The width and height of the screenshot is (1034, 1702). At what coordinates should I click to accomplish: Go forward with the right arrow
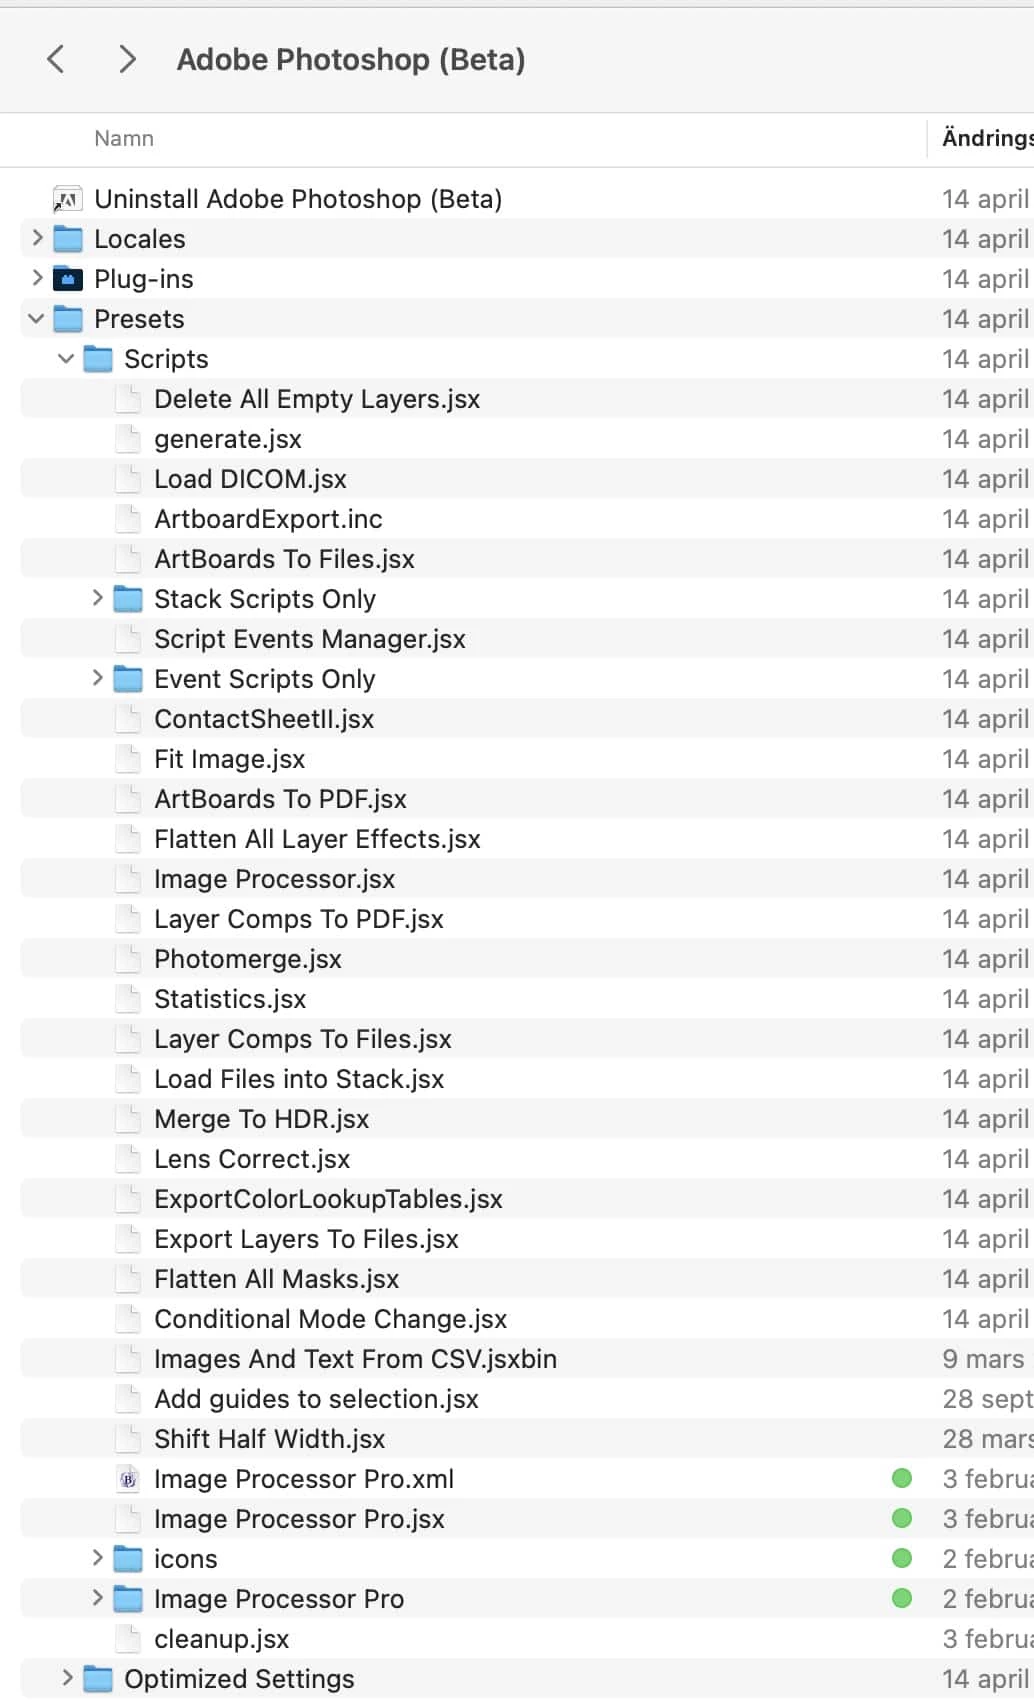127,59
